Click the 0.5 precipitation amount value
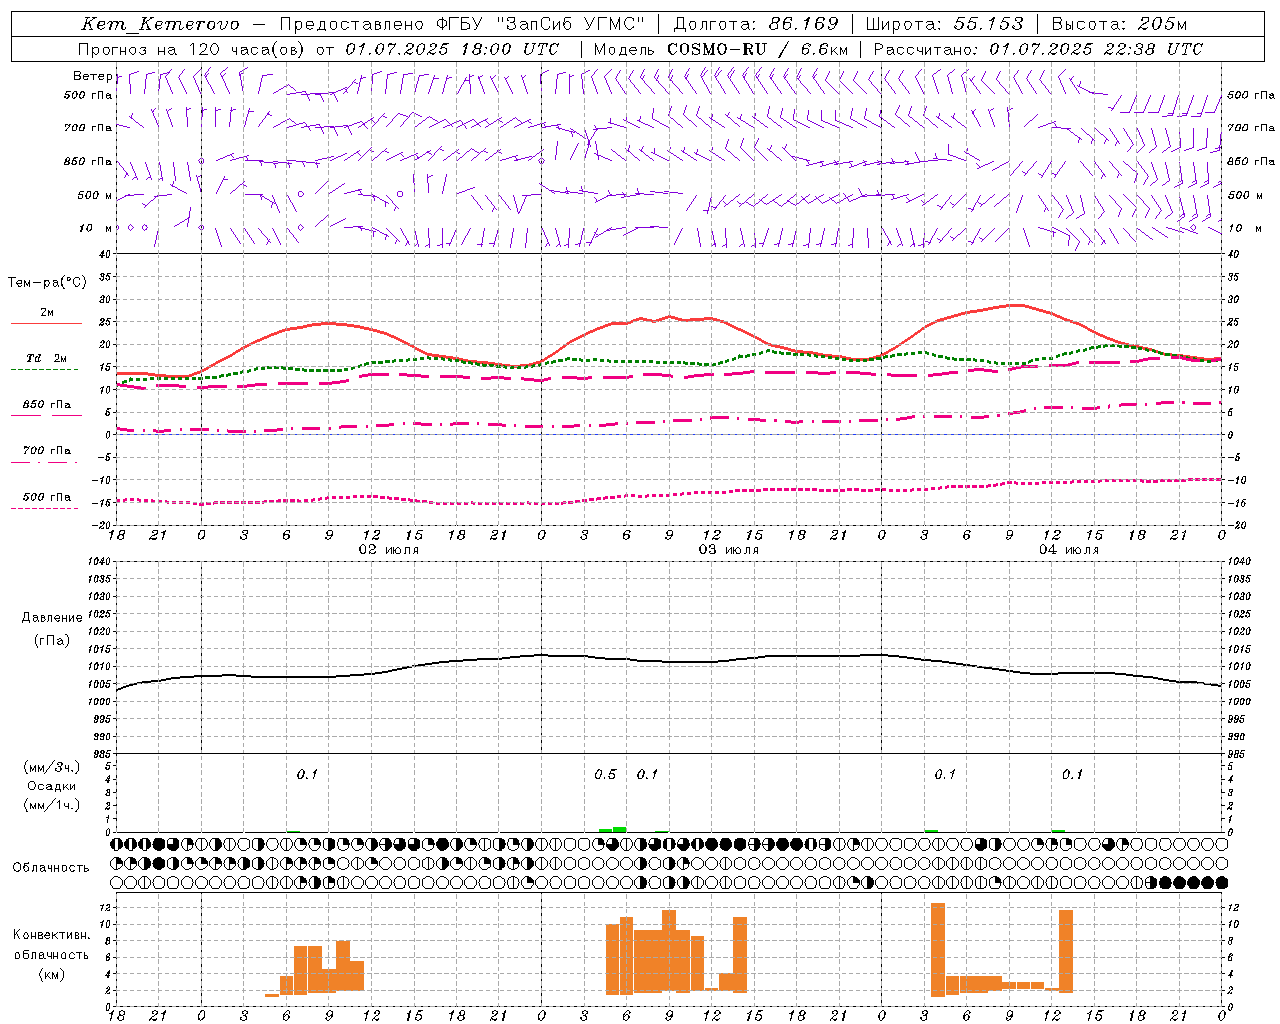 (605, 775)
